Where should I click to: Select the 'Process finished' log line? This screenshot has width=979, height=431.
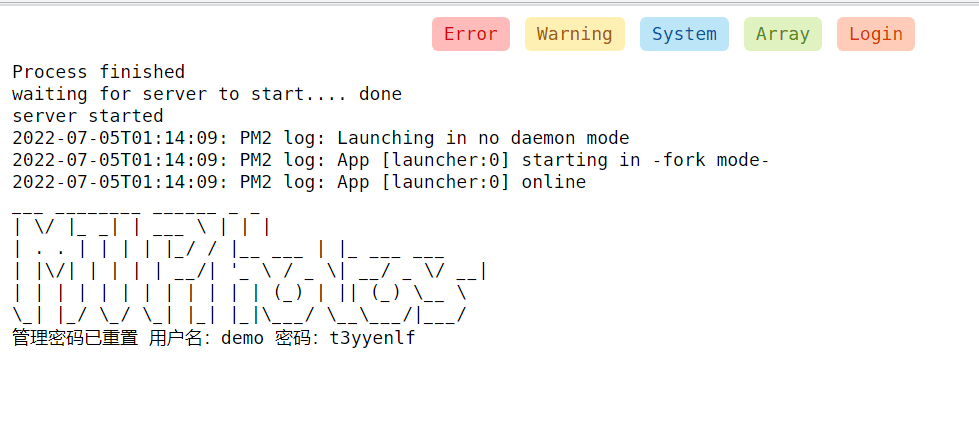(x=99, y=72)
